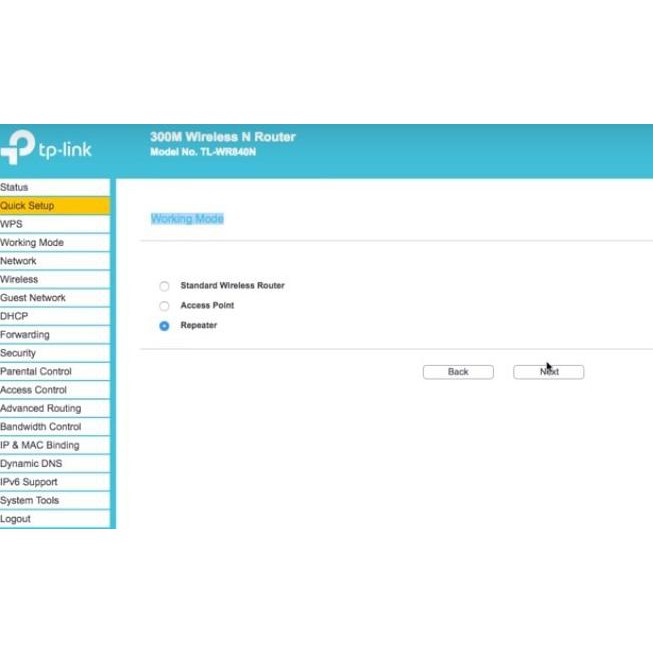Navigate to Parental Control page
The height and width of the screenshot is (653, 653).
click(x=36, y=371)
